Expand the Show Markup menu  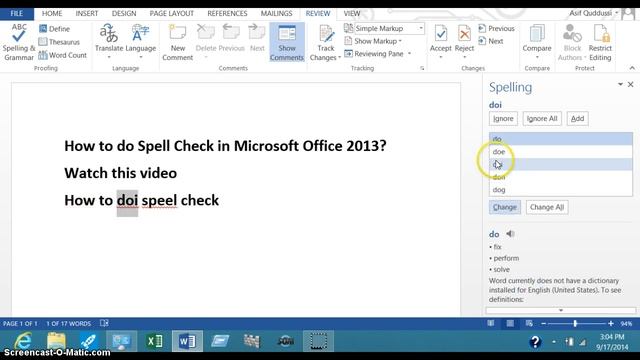point(373,41)
